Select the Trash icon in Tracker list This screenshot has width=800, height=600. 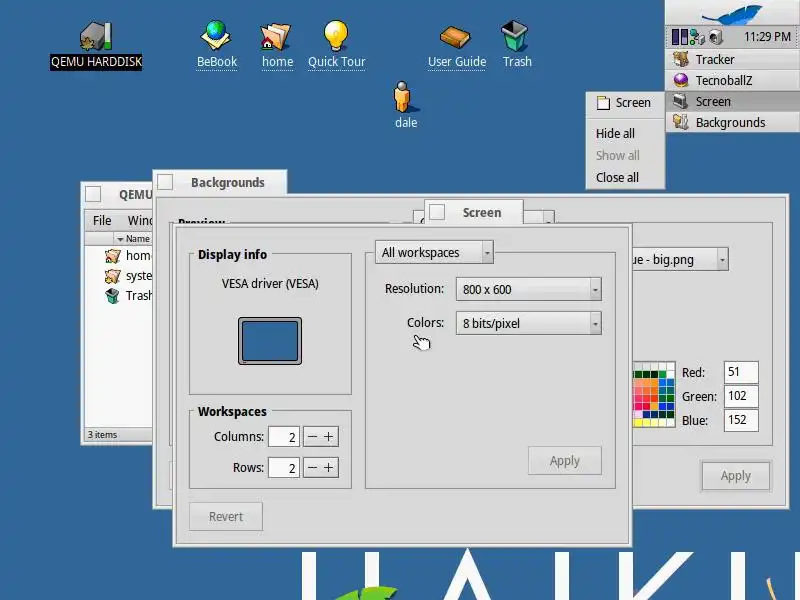pos(112,296)
